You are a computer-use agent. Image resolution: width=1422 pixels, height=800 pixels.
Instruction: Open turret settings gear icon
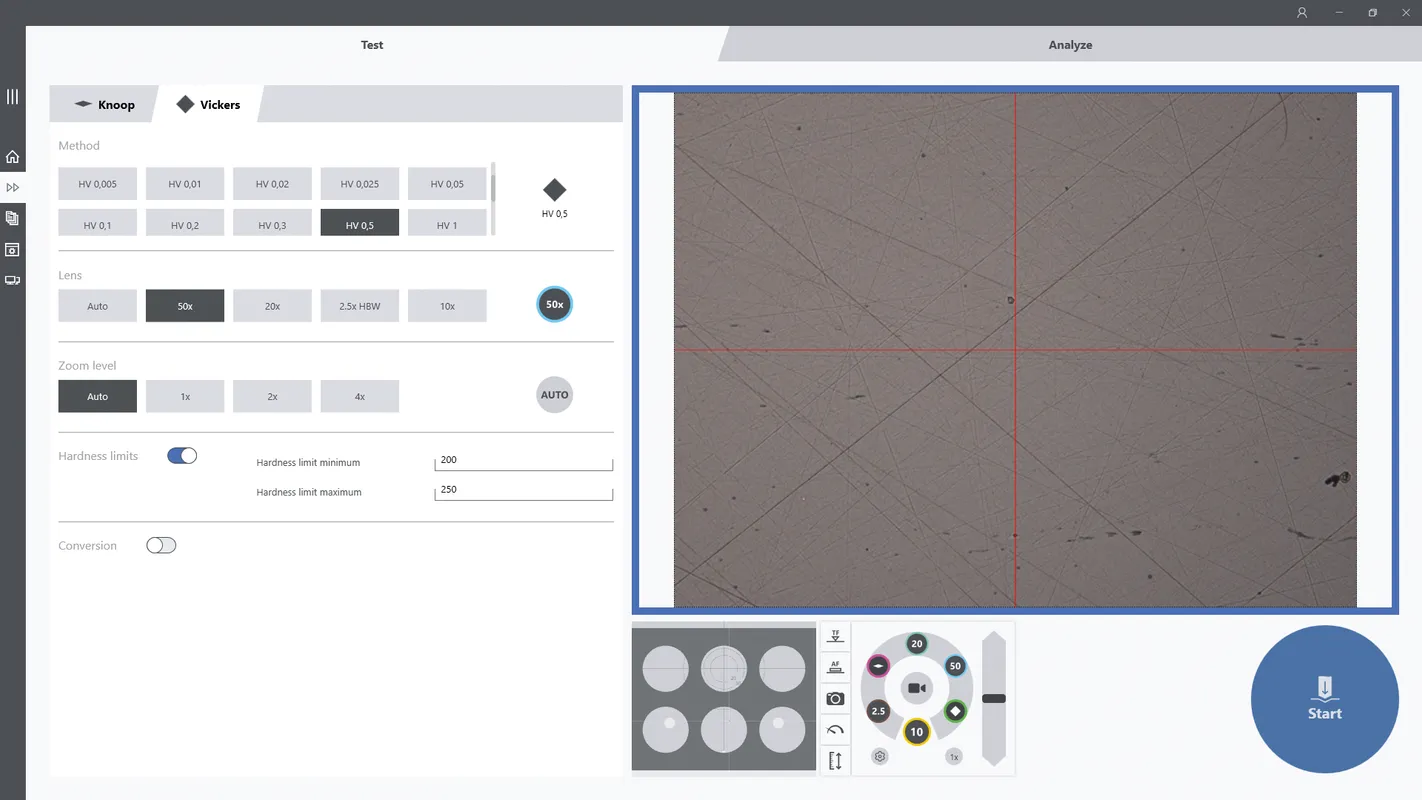tap(879, 756)
